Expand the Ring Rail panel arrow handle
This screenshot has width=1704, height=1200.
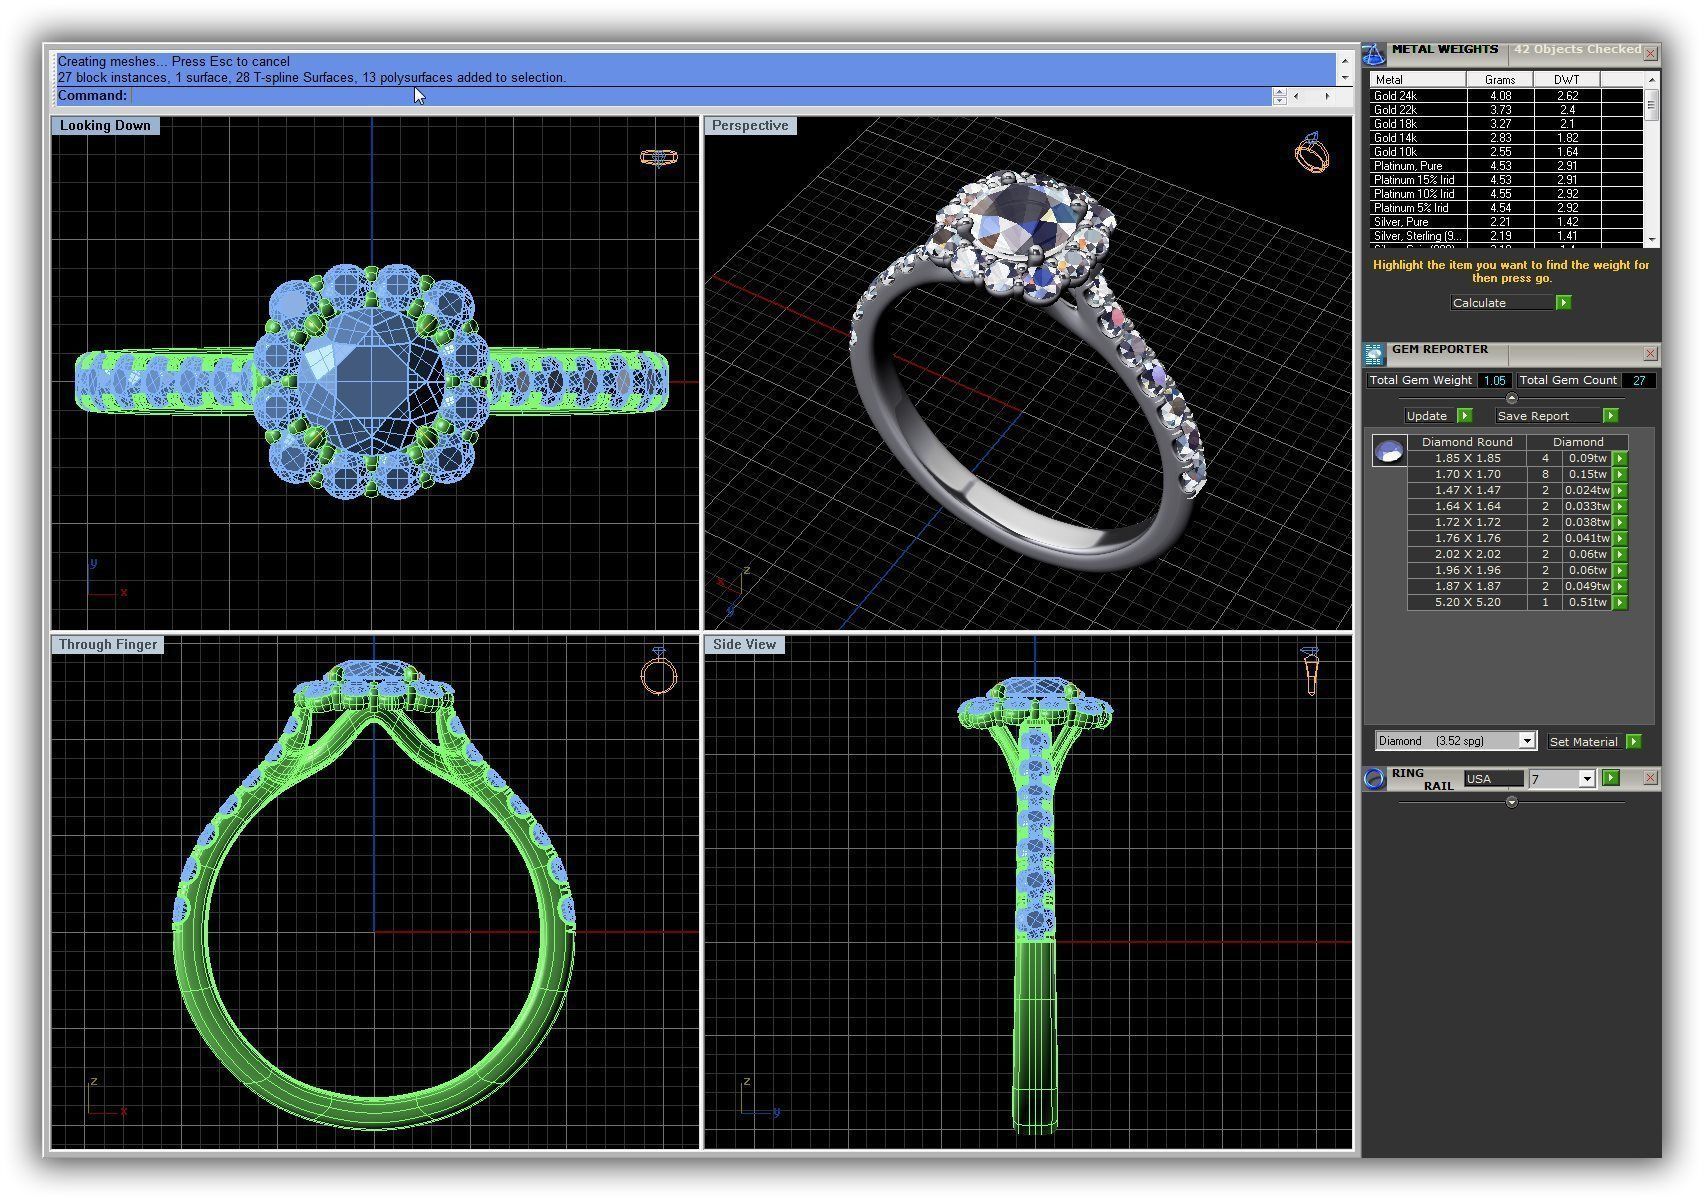(x=1511, y=802)
